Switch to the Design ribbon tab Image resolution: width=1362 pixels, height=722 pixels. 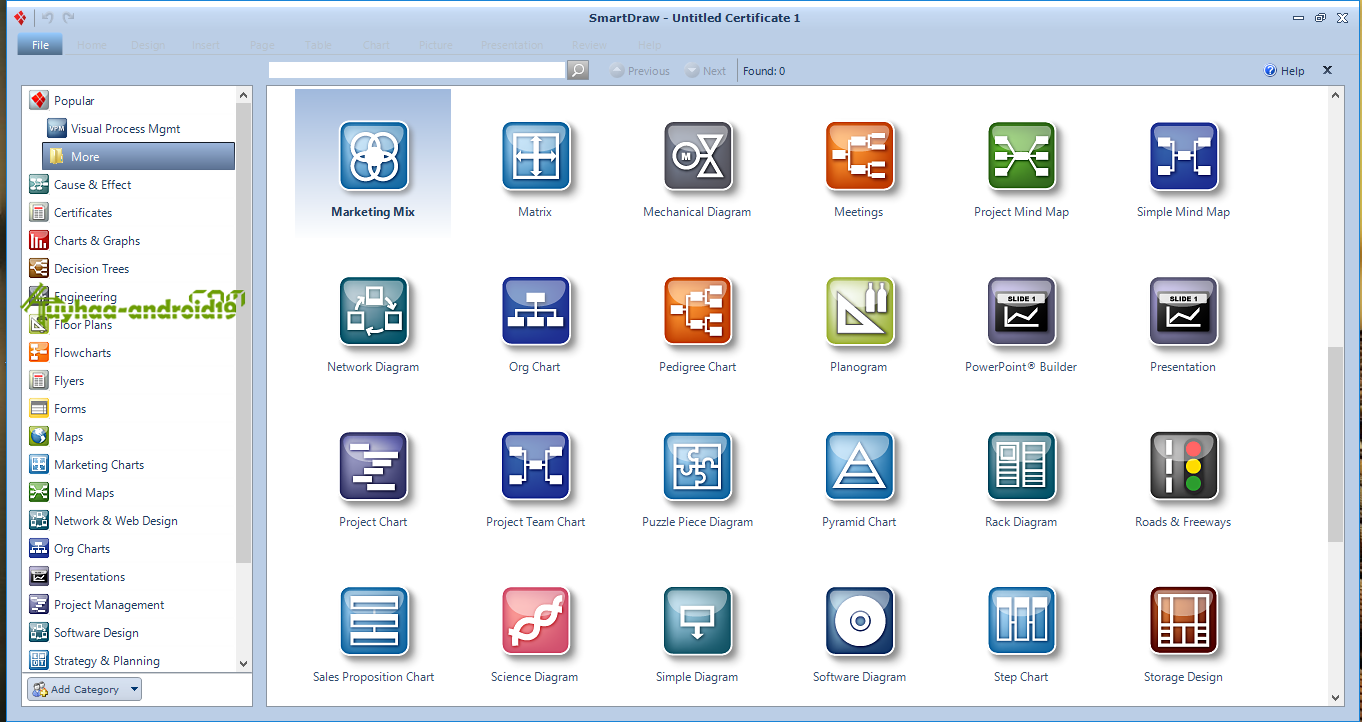148,45
